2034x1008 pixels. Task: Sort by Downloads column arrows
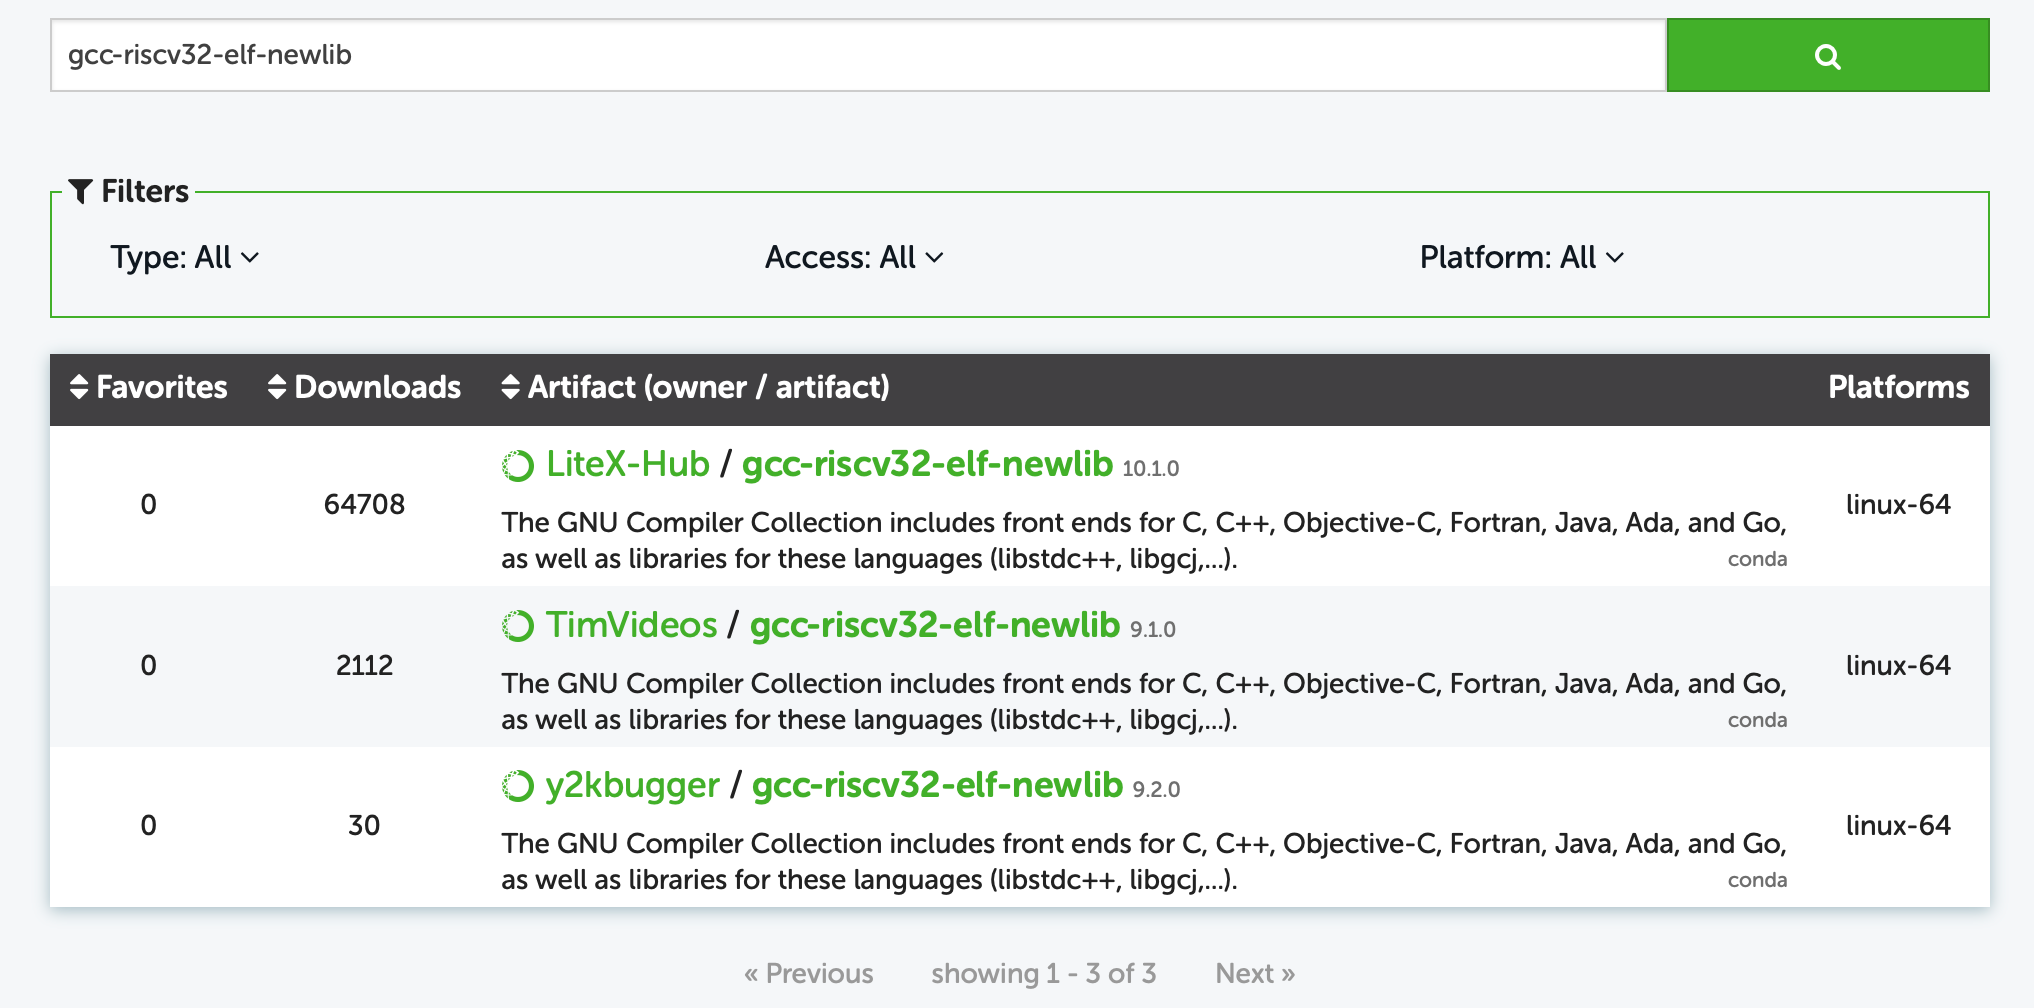277,387
